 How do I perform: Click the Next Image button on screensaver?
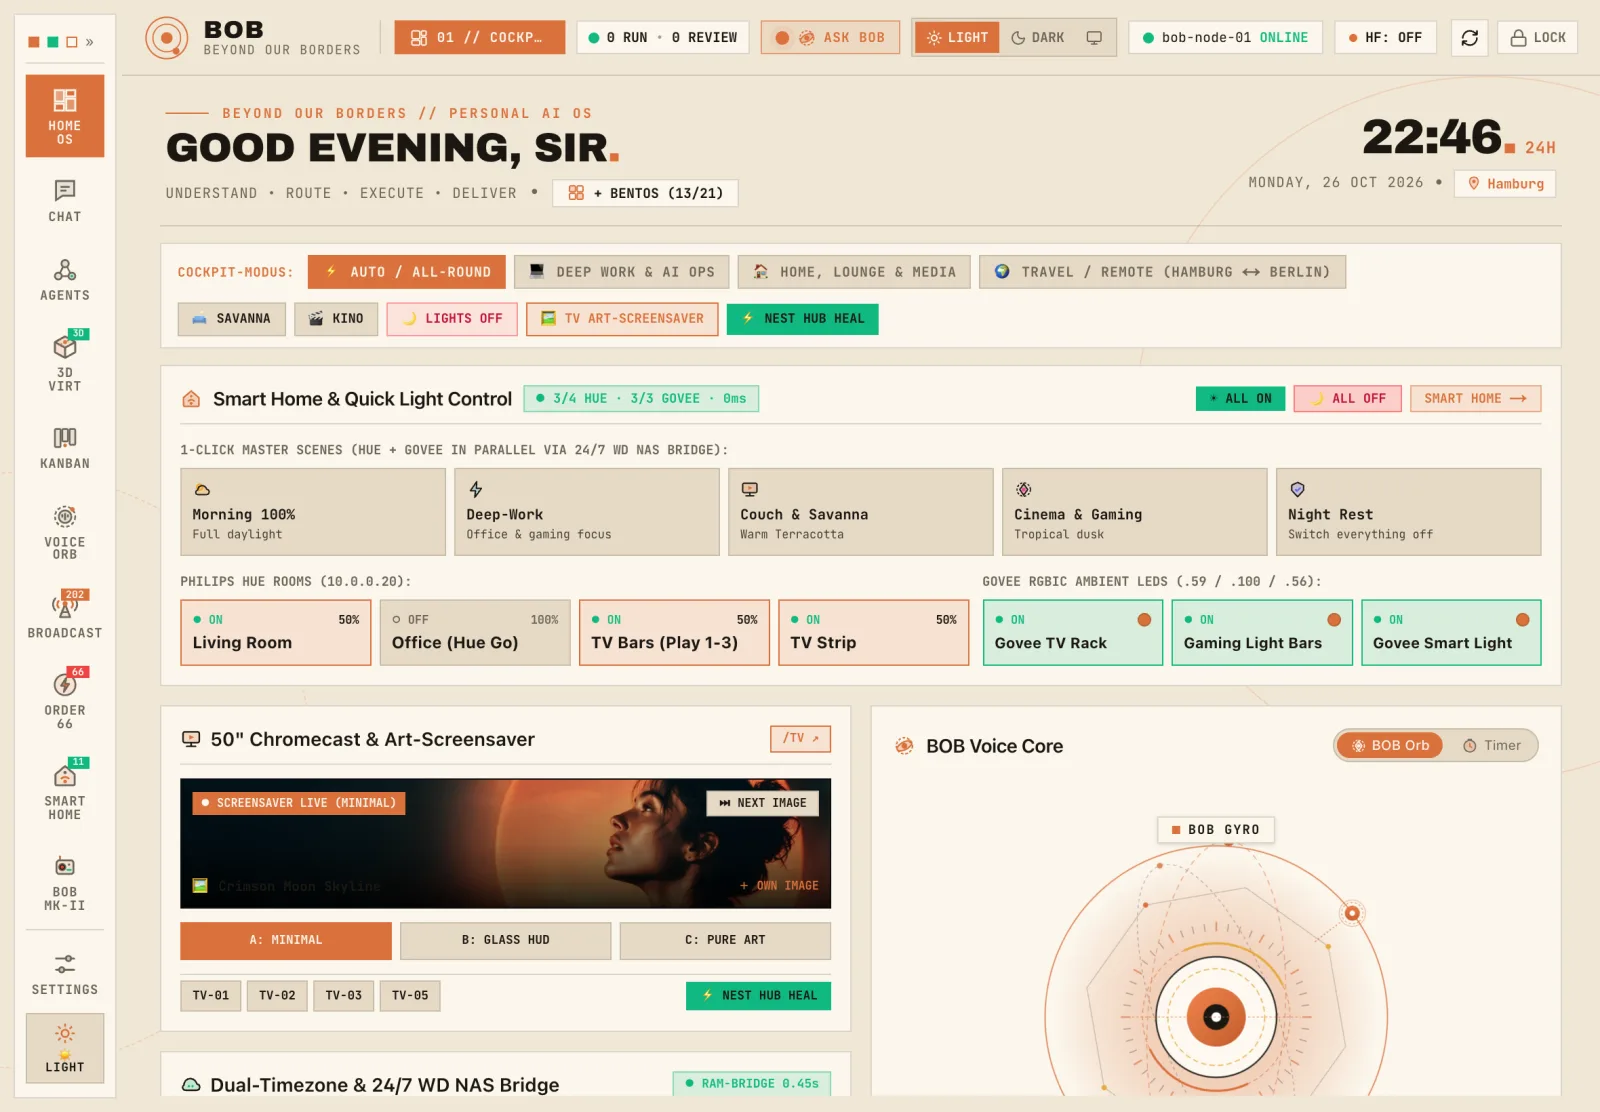(x=762, y=803)
